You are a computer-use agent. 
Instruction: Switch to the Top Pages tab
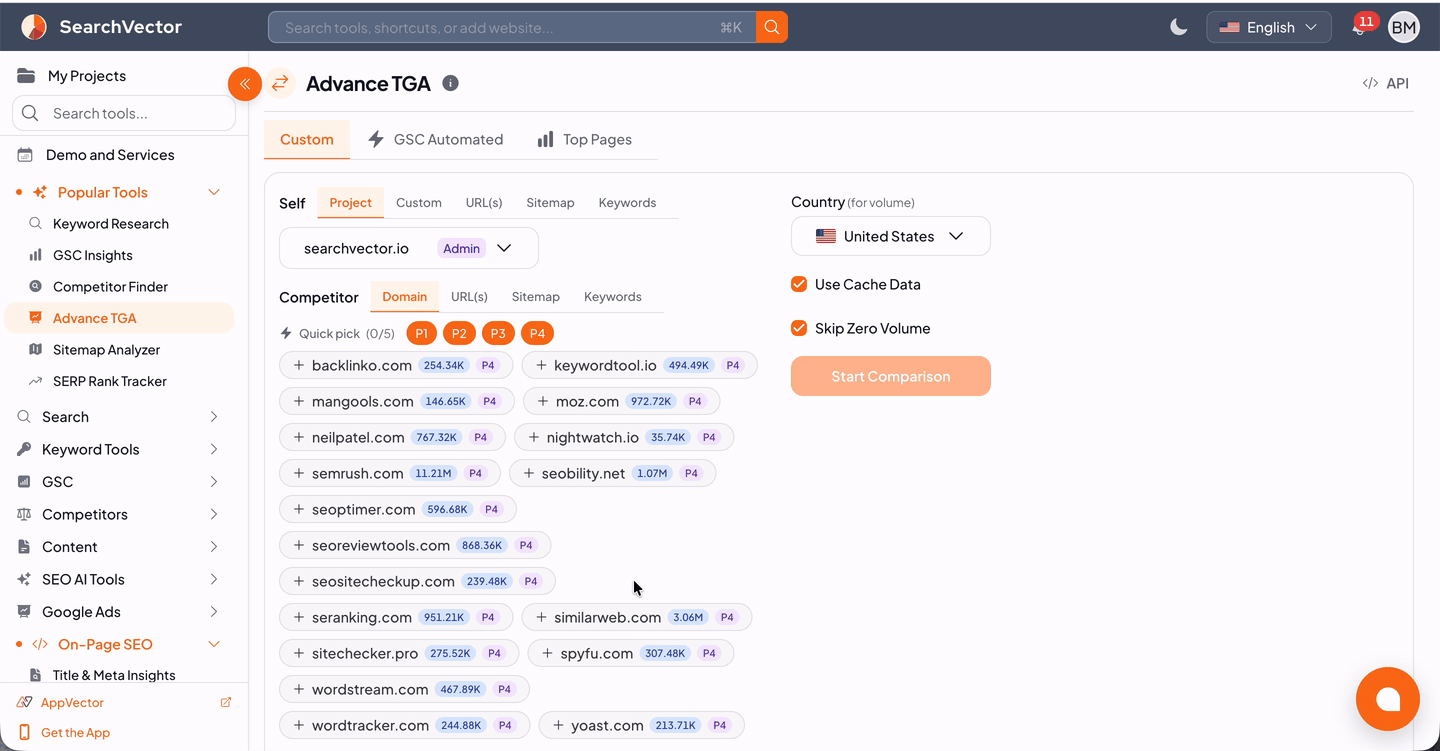point(584,139)
